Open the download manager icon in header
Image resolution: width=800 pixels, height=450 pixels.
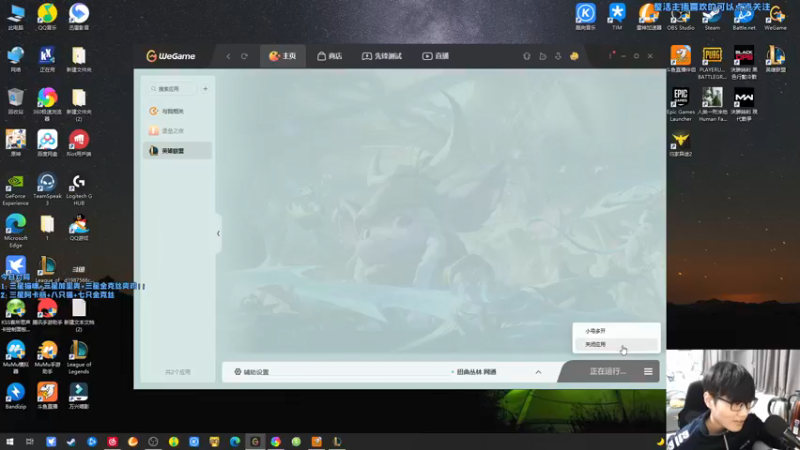pyautogui.click(x=558, y=56)
